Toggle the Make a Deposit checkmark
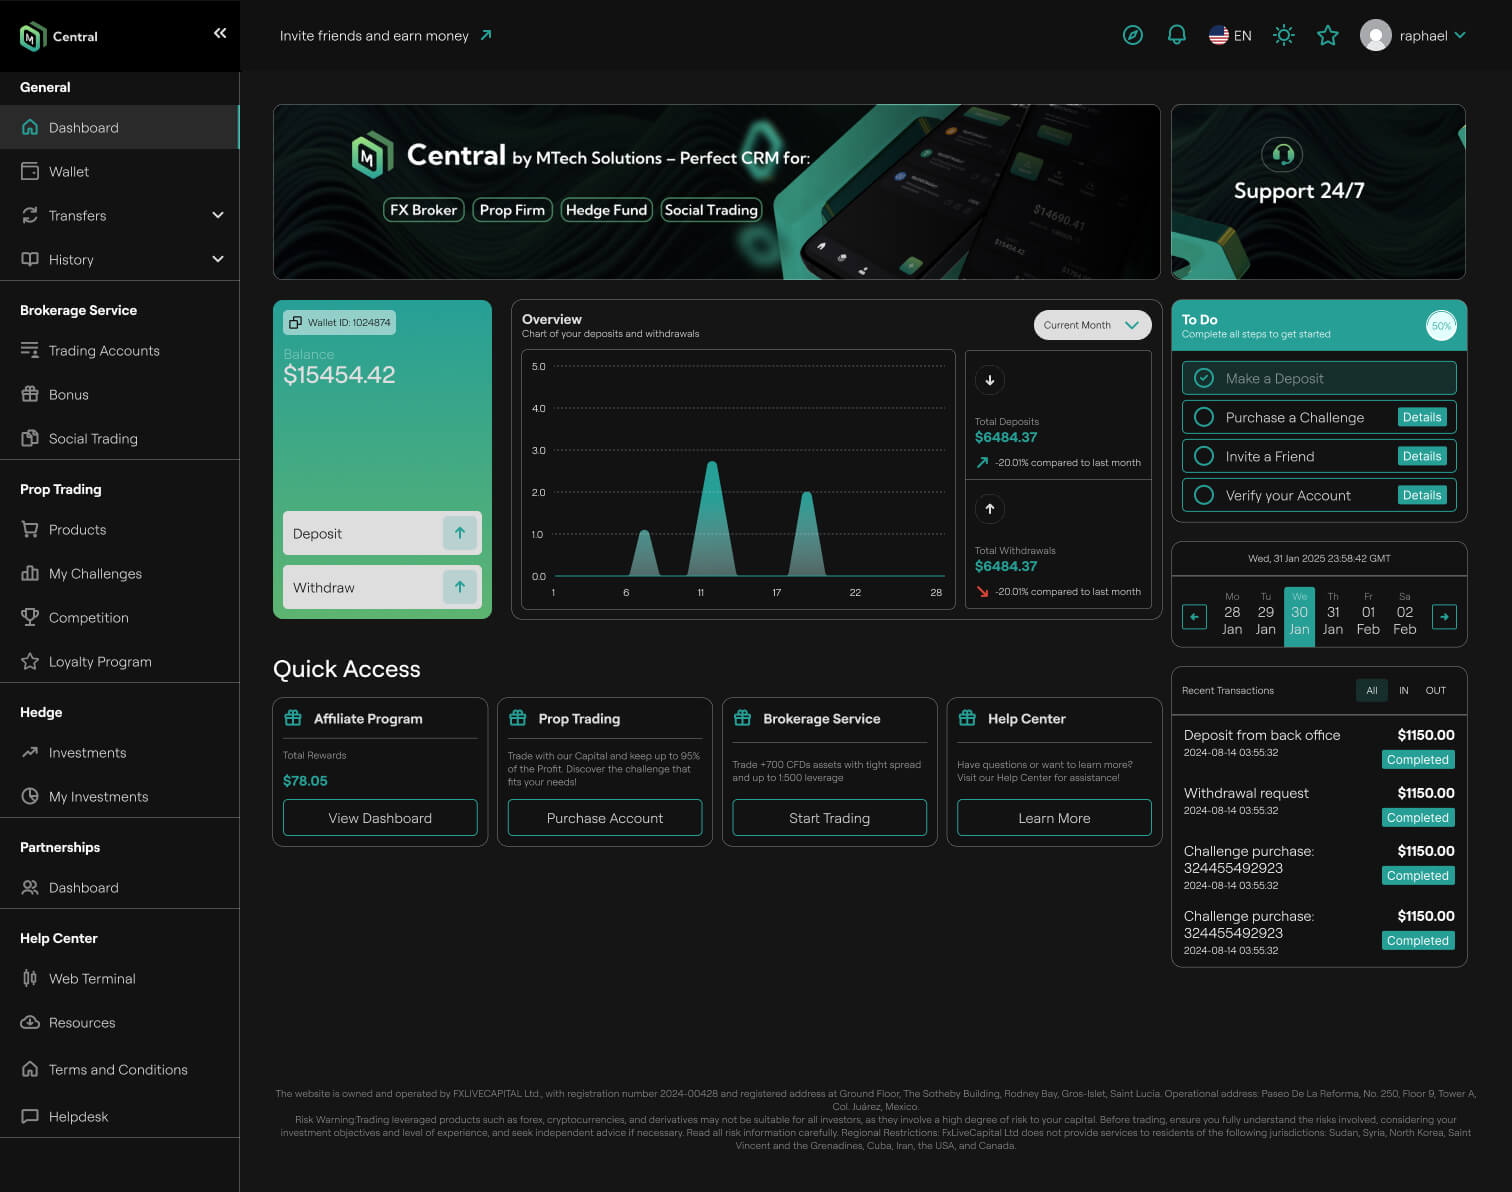Screen dimensions: 1512x1192 tap(1204, 378)
